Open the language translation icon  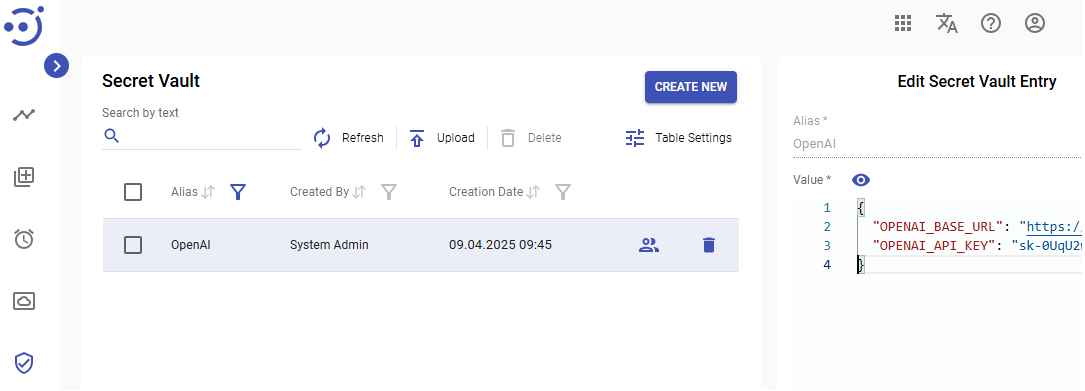(947, 24)
